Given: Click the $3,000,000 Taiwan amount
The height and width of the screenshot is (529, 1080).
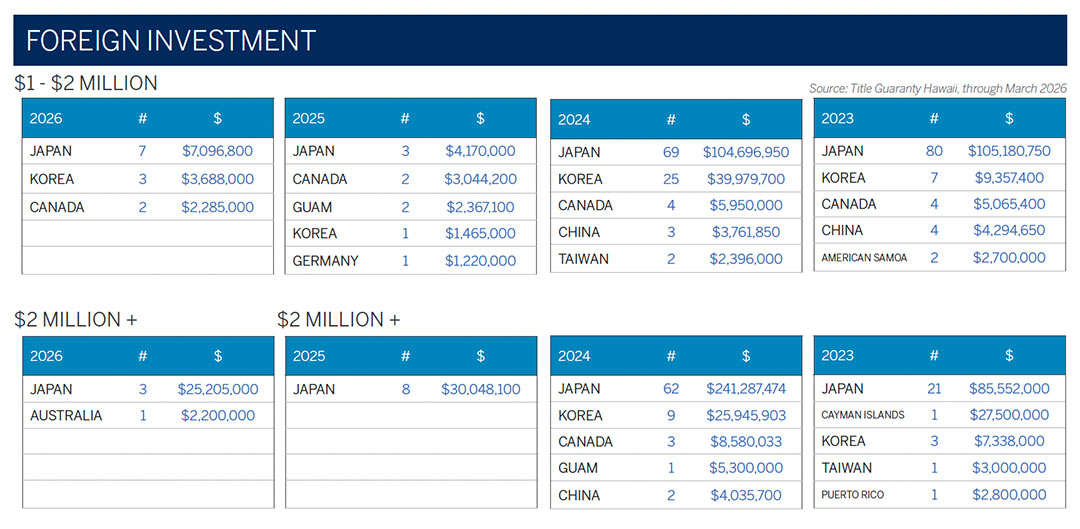Looking at the screenshot, I should tap(1009, 468).
